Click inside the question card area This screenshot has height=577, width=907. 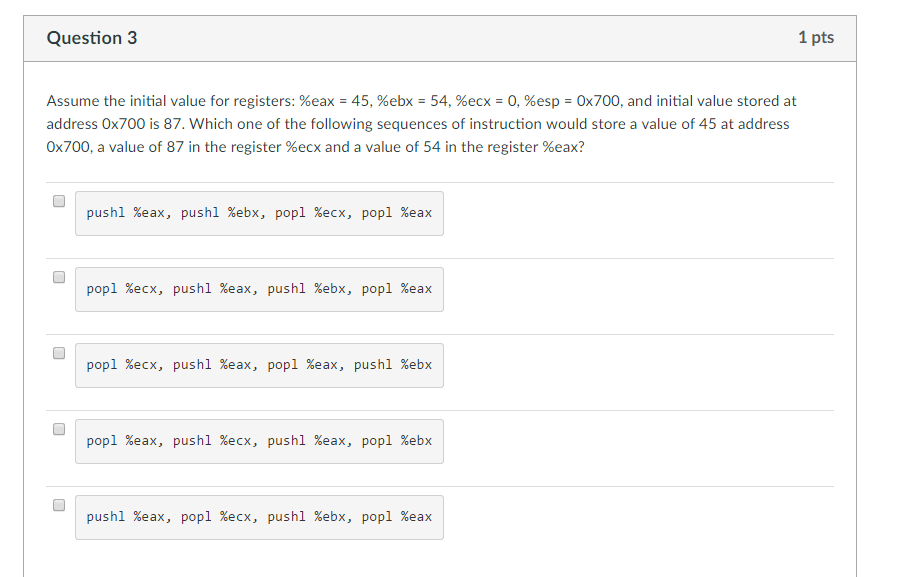[x=600, y=300]
